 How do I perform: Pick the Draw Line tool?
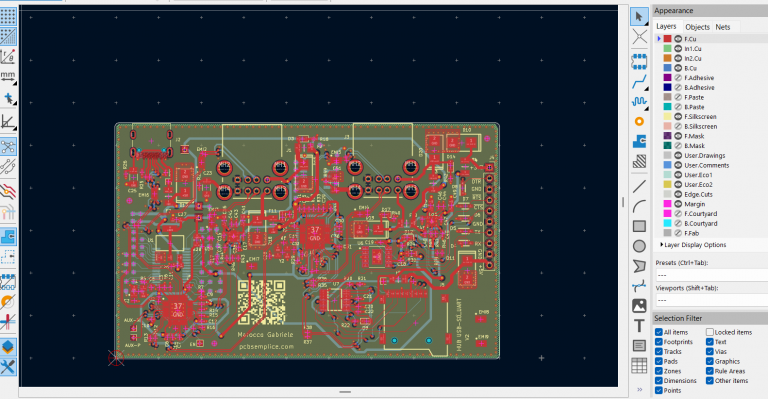click(x=639, y=187)
